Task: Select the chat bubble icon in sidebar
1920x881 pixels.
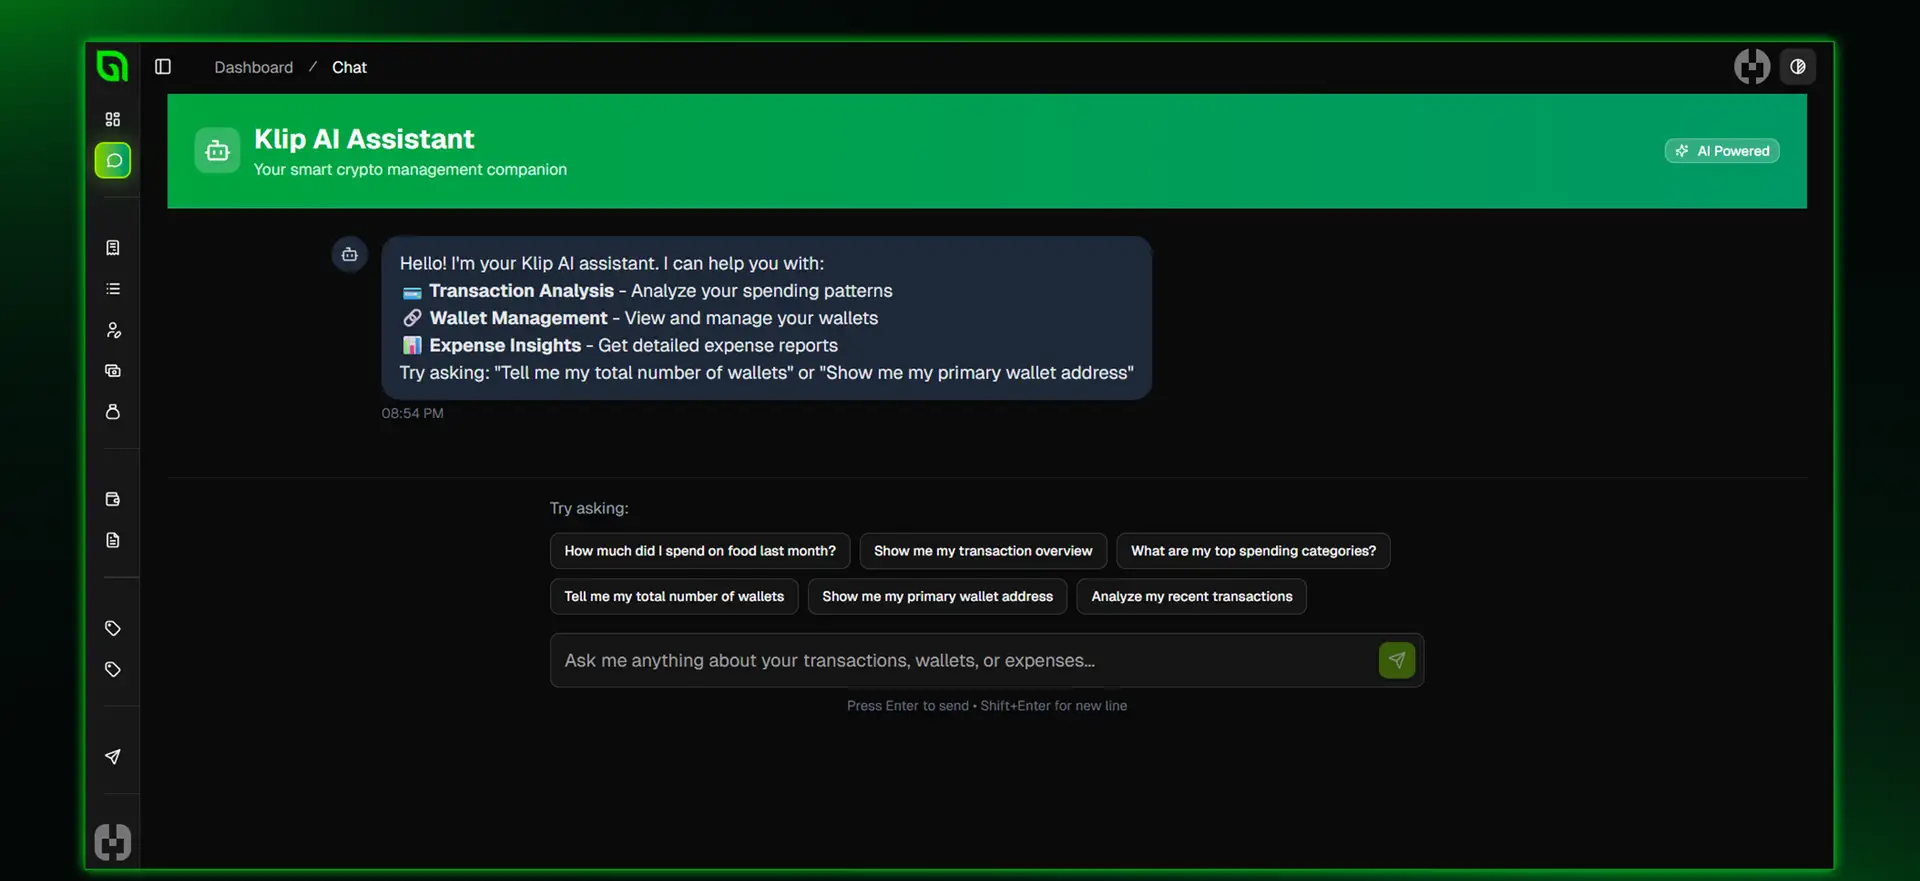Action: (x=113, y=161)
